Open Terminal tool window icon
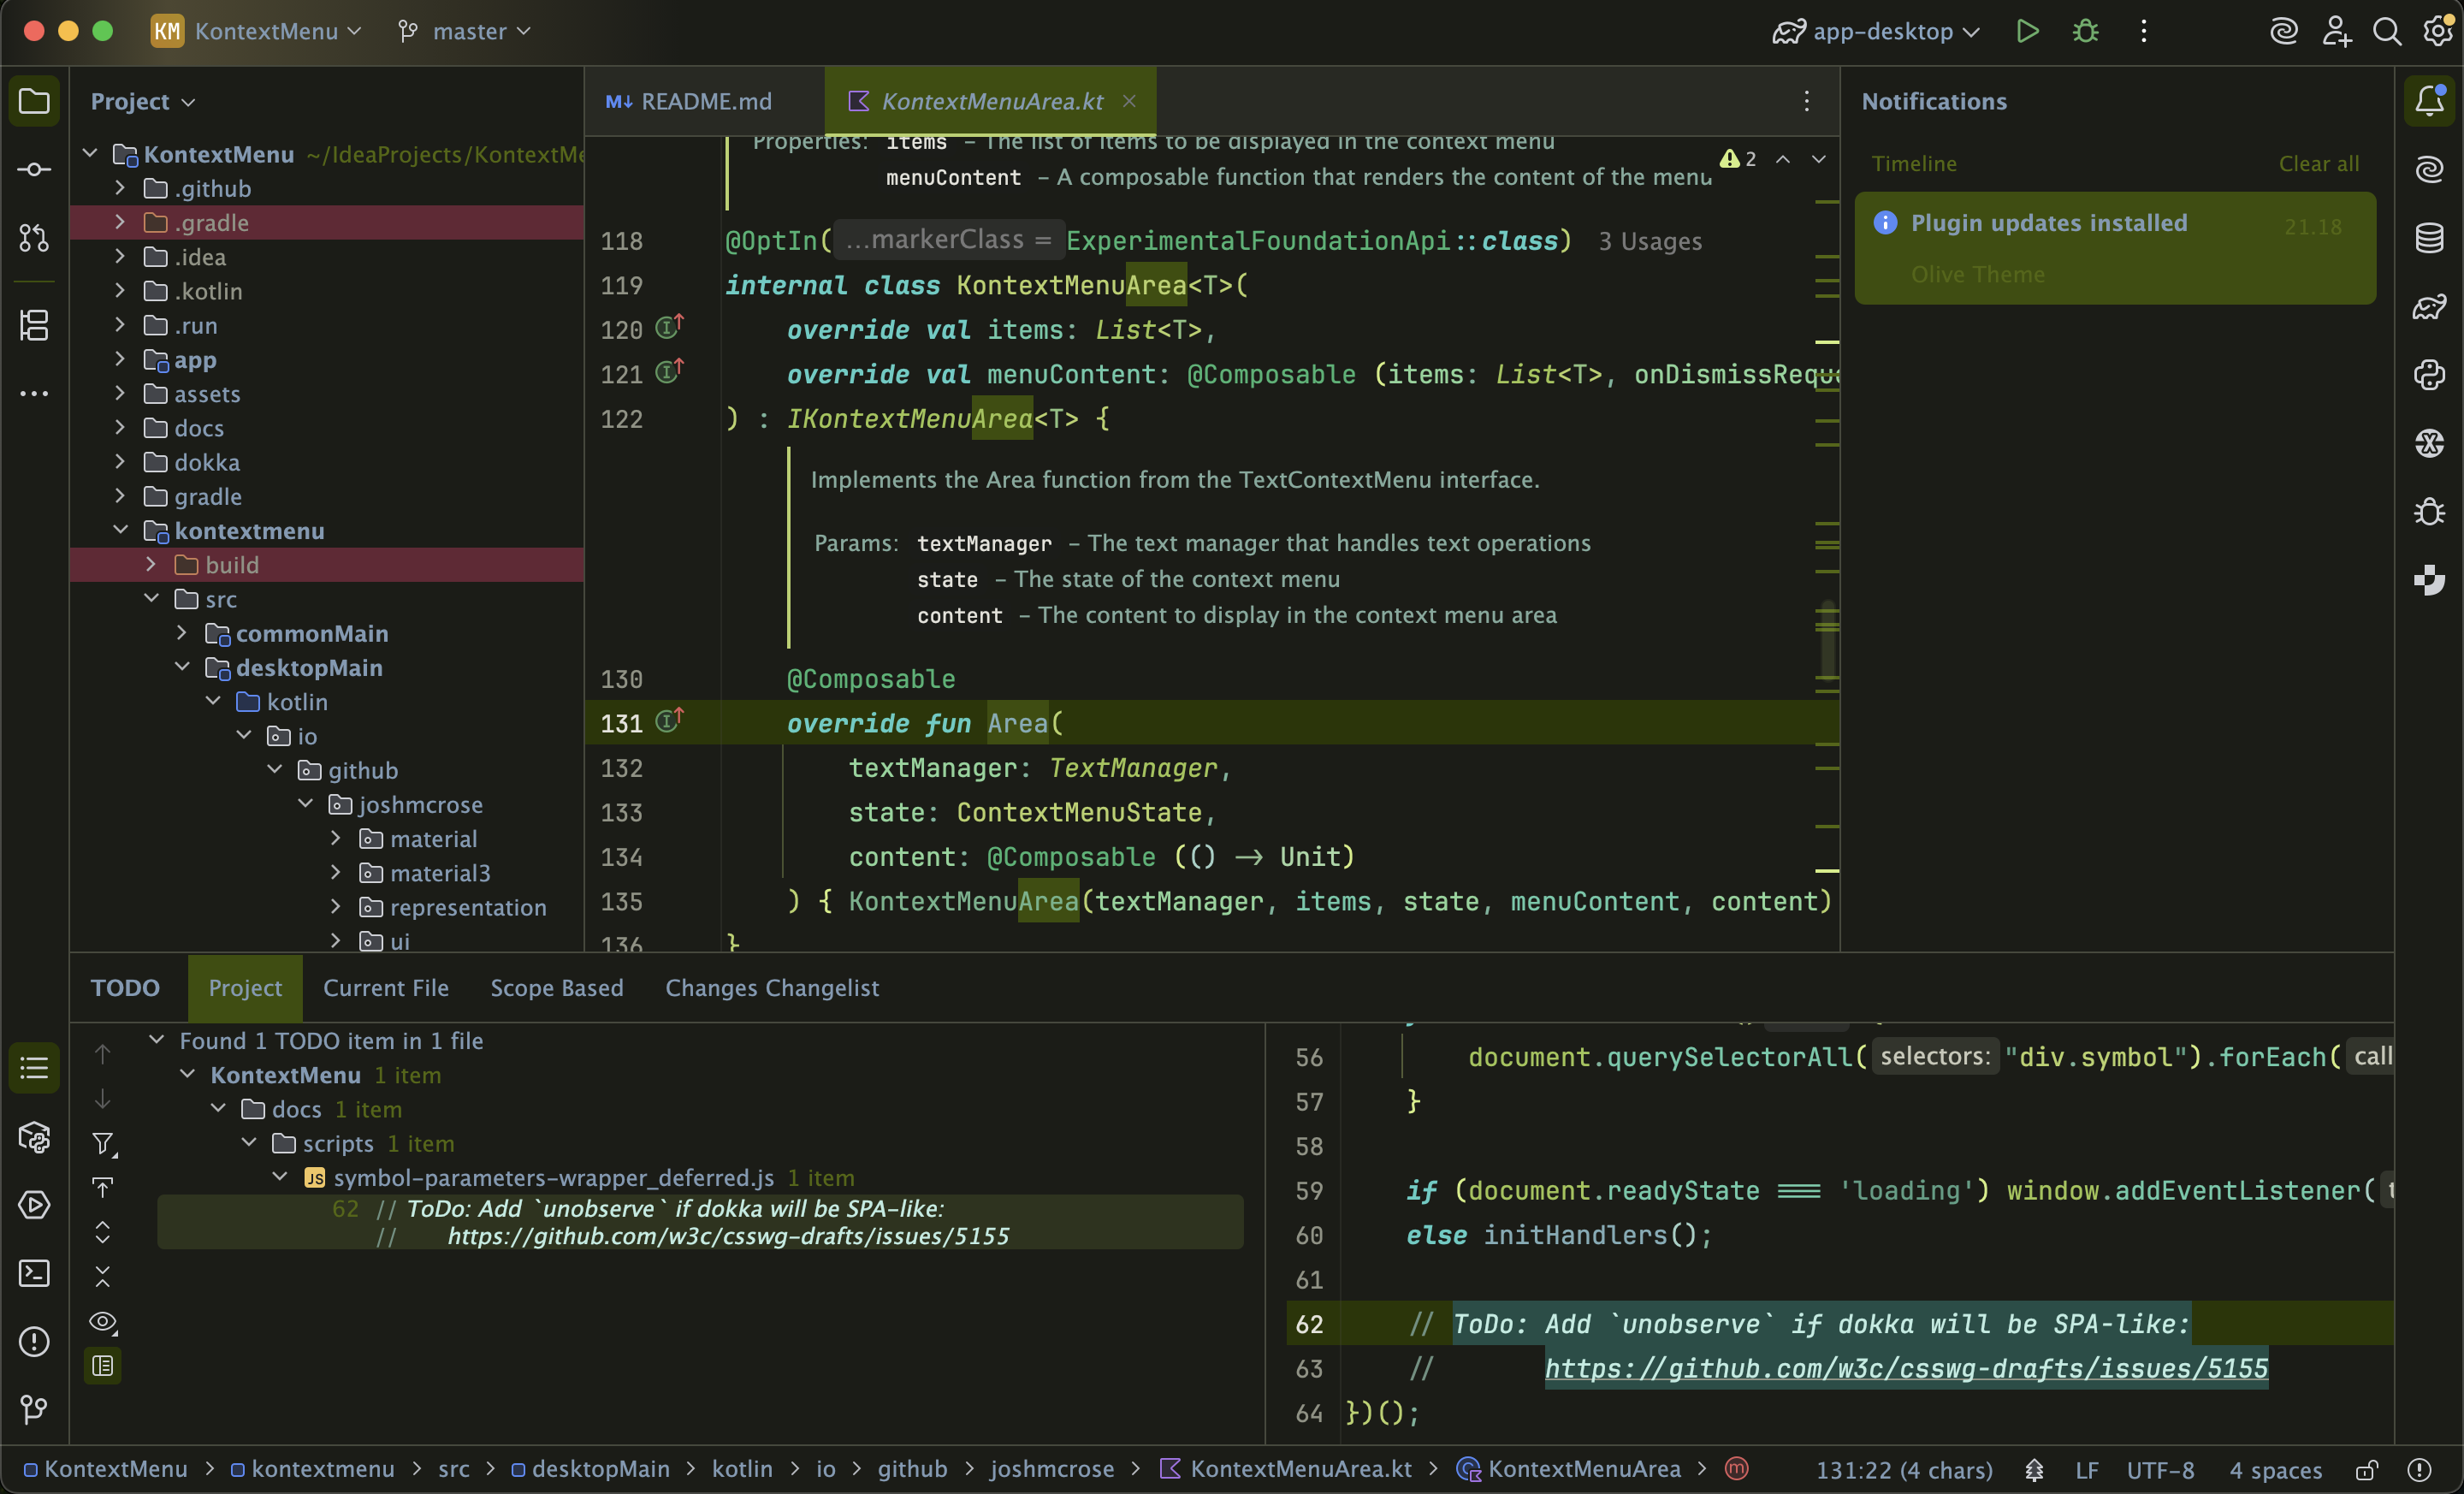 pos(34,1273)
